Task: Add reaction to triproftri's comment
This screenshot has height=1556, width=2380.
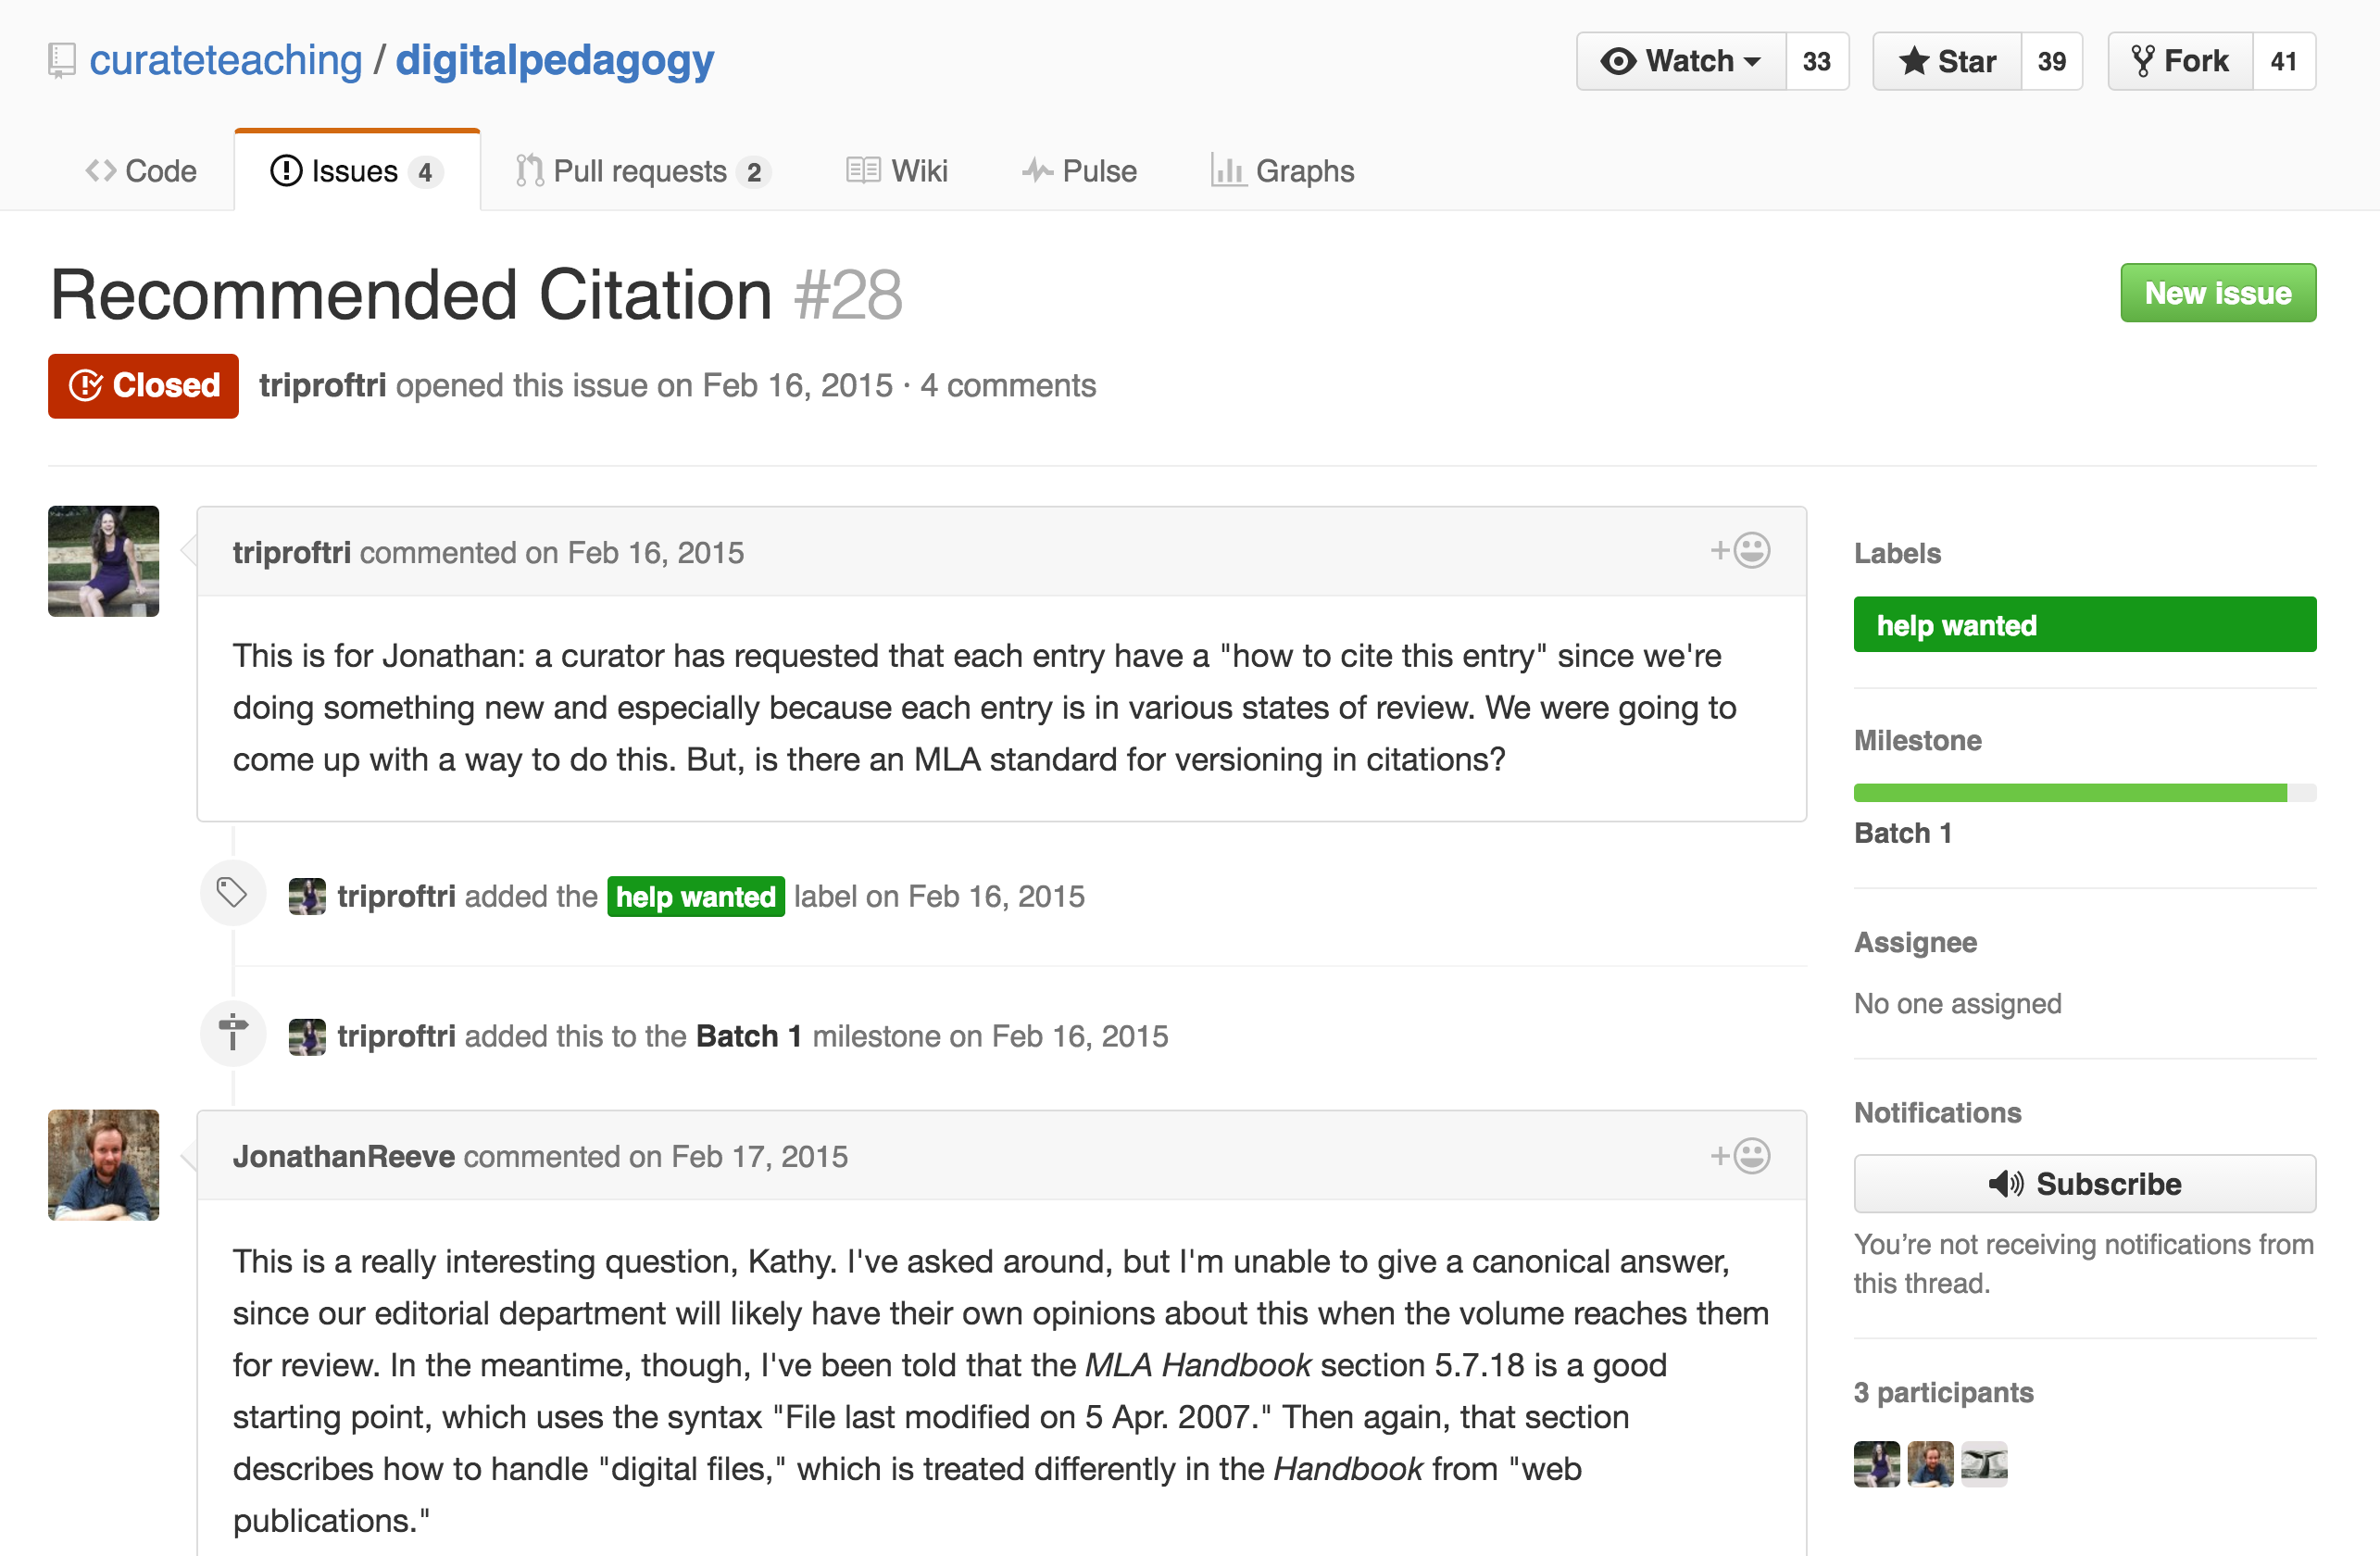Action: click(x=1740, y=551)
